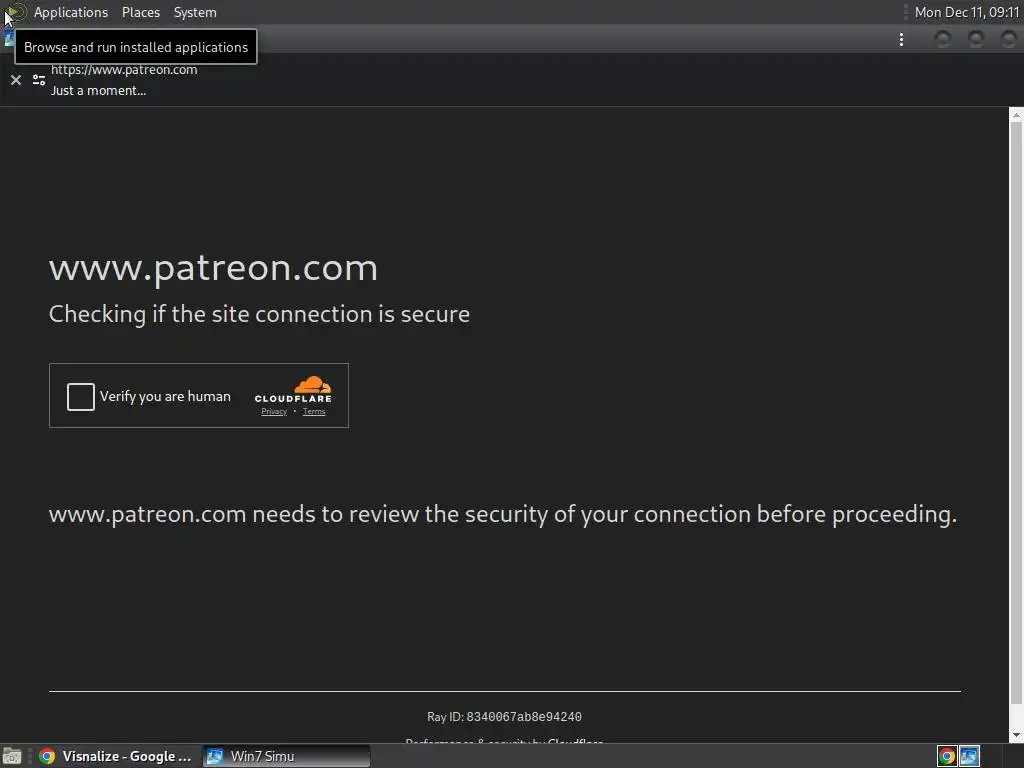Click the 'Just a moment...' page title

(99, 91)
